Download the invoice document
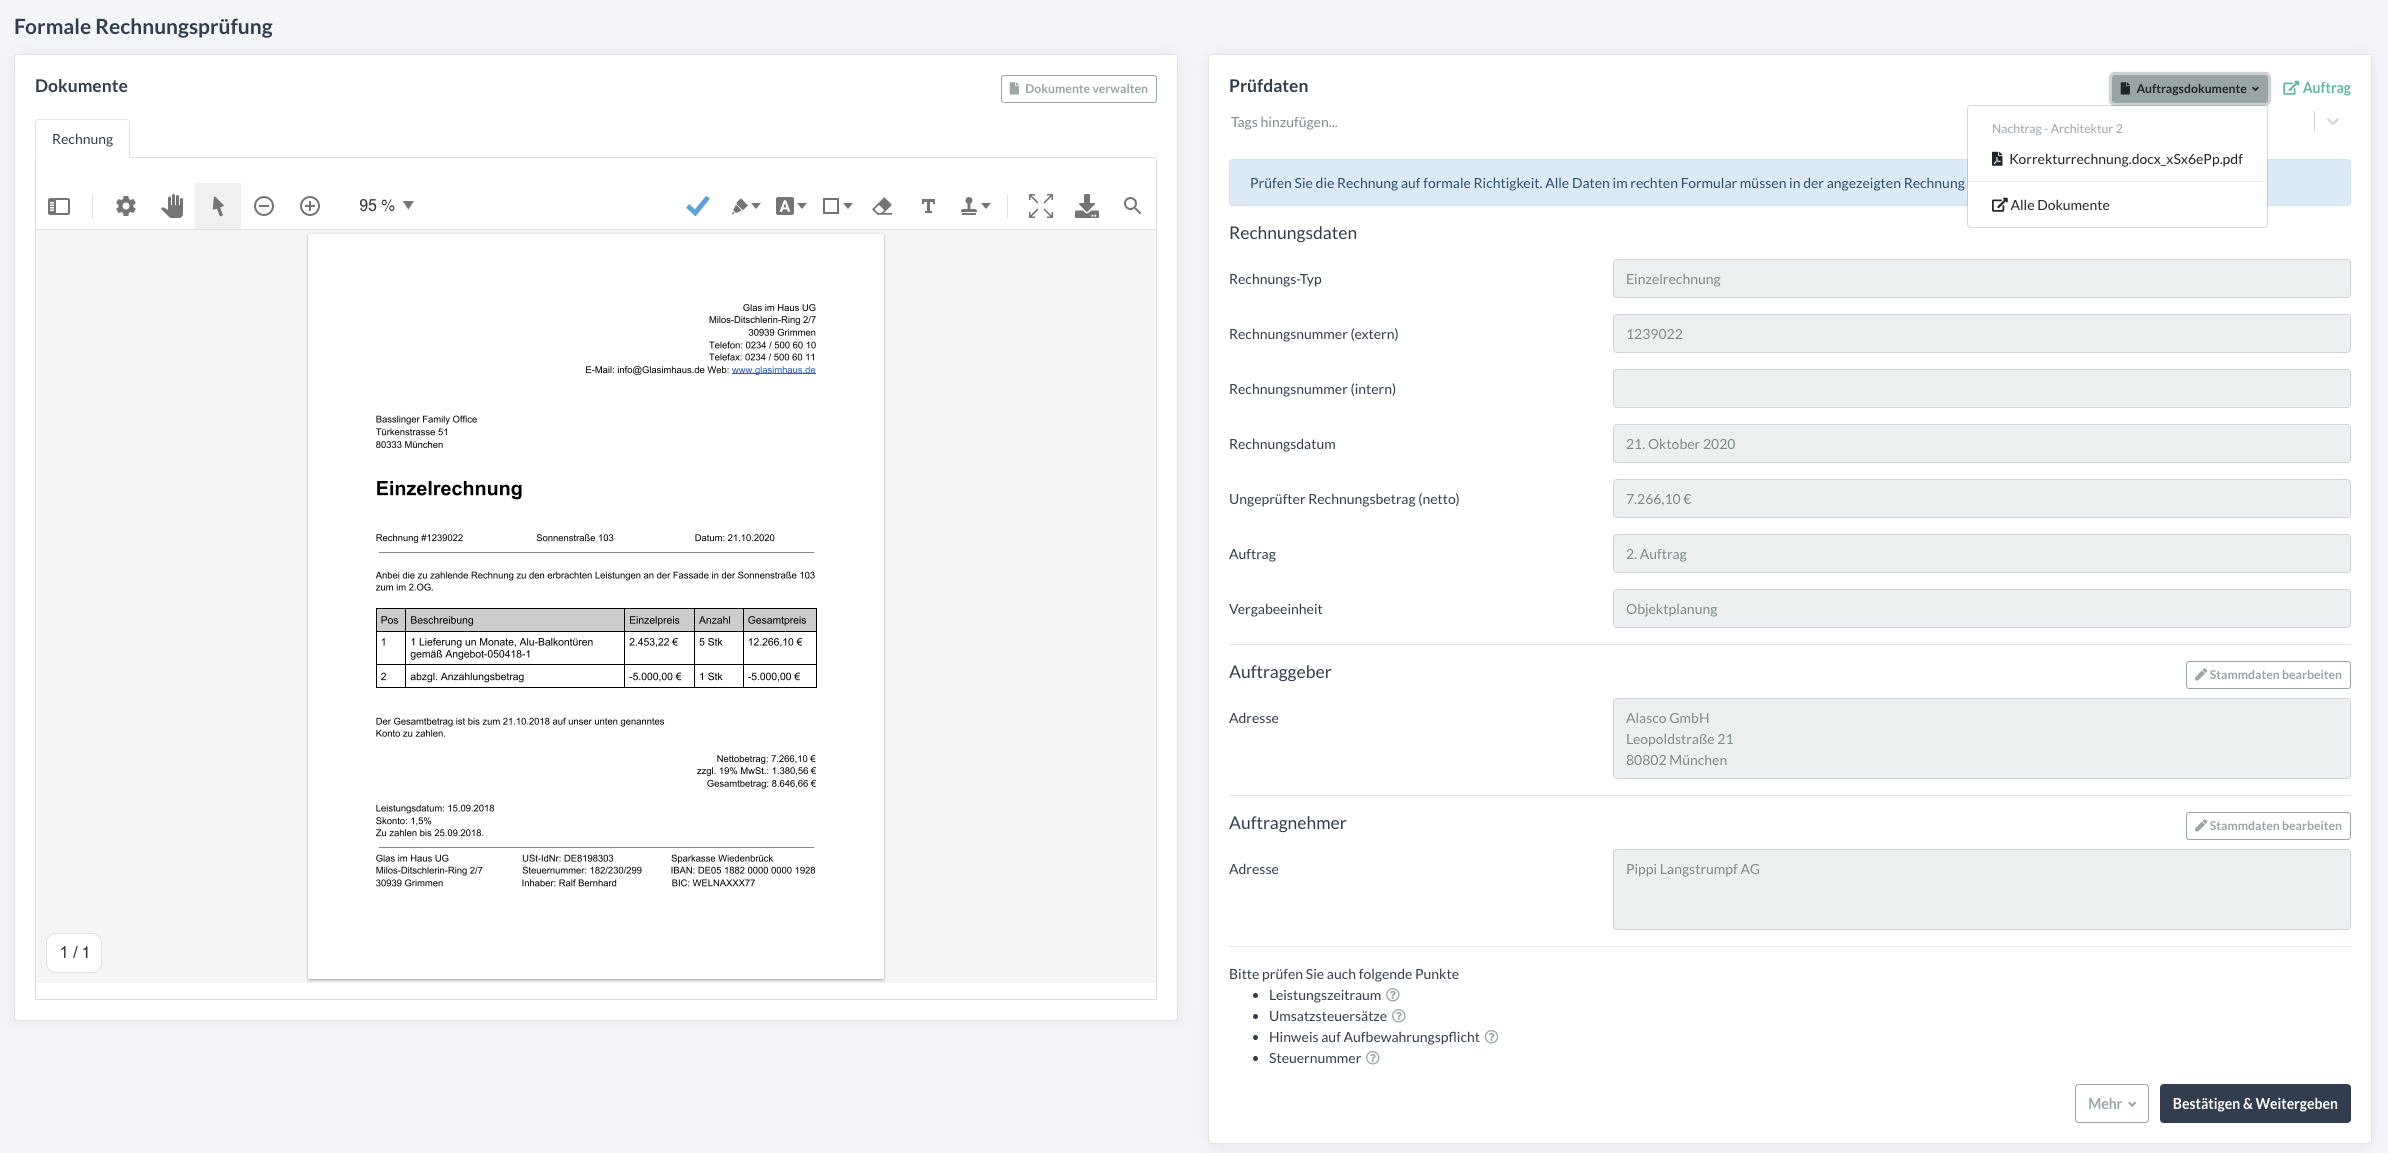Viewport: 2388px width, 1153px height. [1087, 206]
